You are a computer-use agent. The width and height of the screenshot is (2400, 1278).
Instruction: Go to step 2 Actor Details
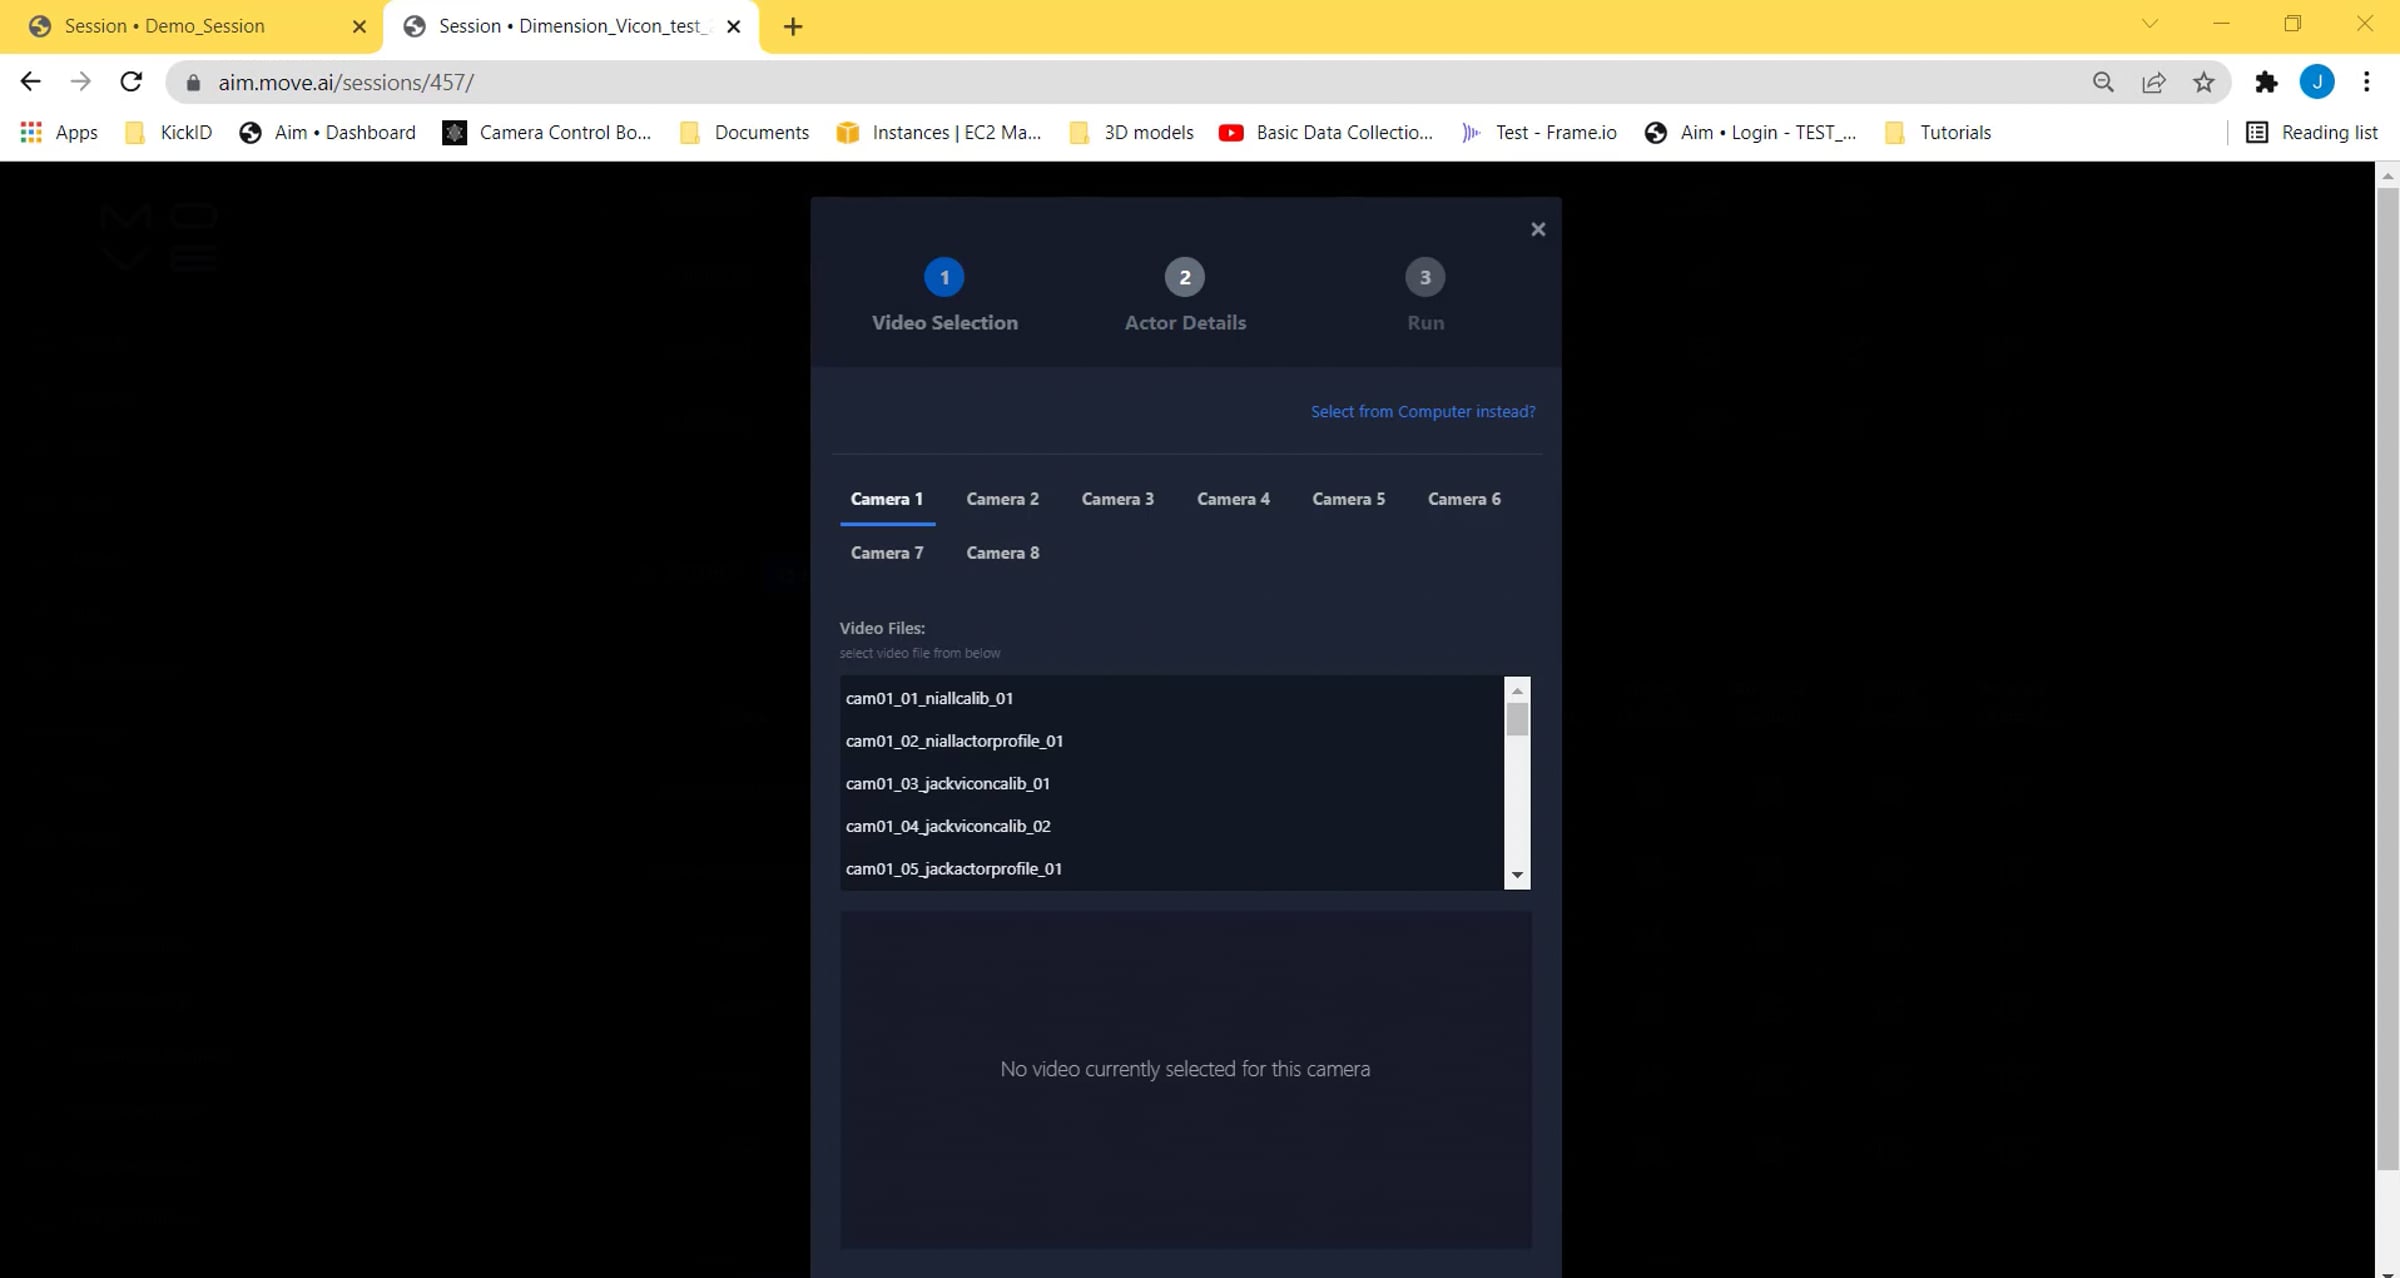pos(1184,277)
